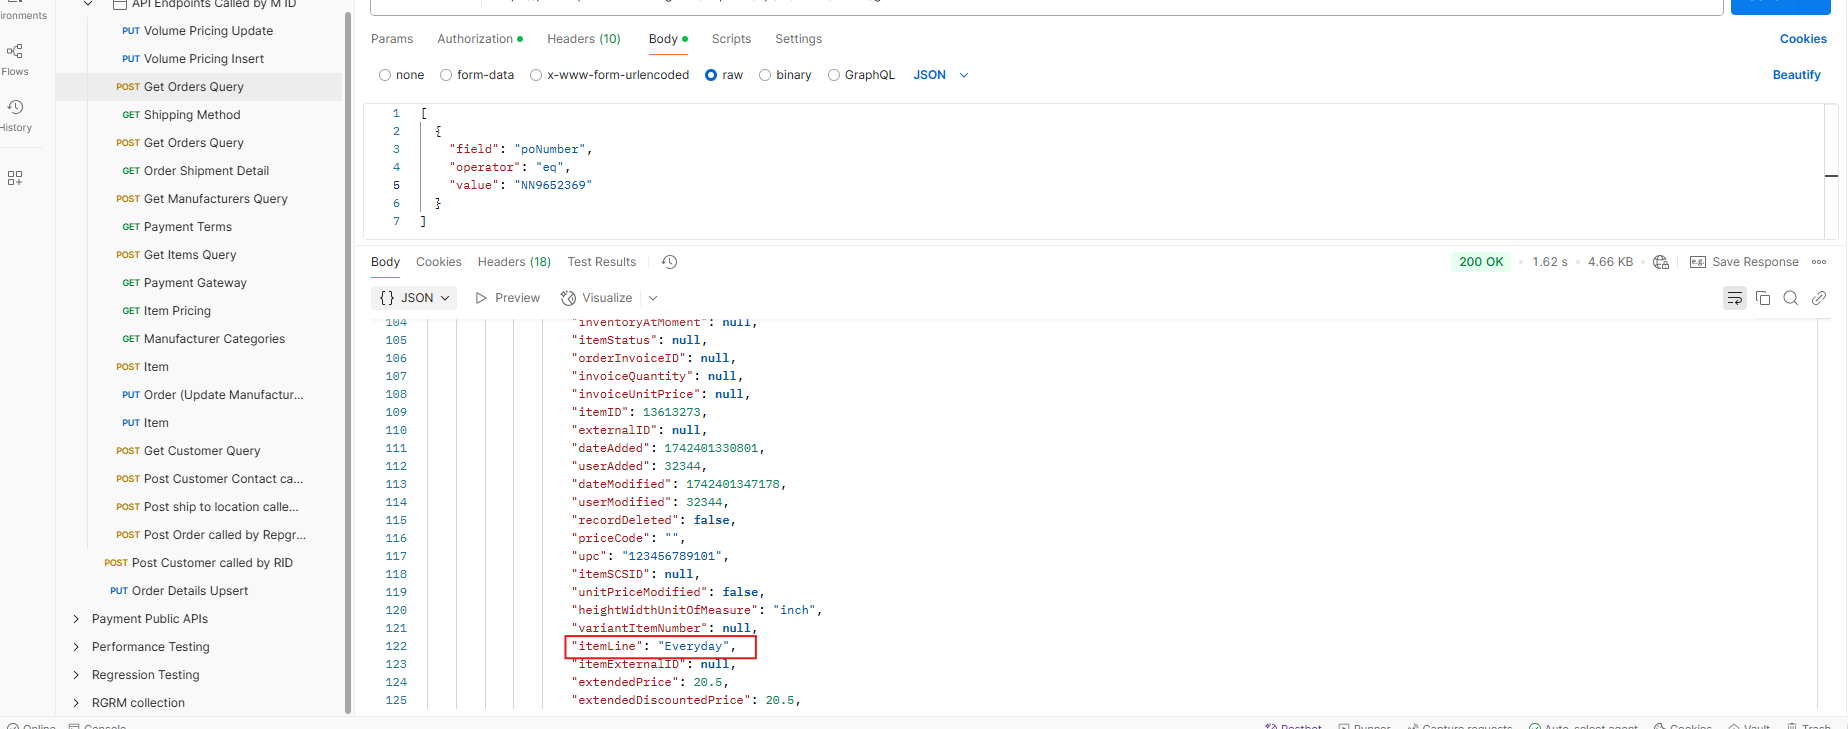Open the request Settings tab
The width and height of the screenshot is (1848, 729).
tap(798, 39)
